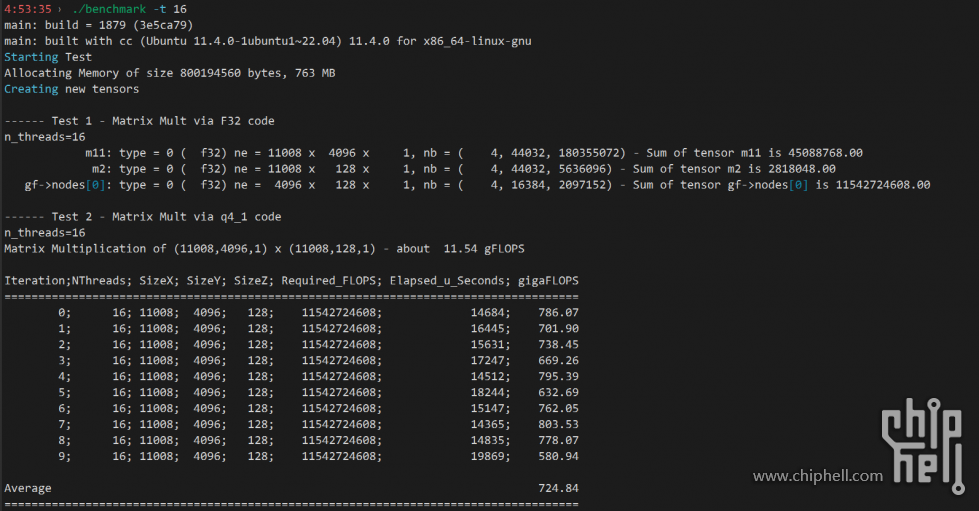The height and width of the screenshot is (511, 979).
Task: Click the Starting Test line
Action: [x=48, y=57]
